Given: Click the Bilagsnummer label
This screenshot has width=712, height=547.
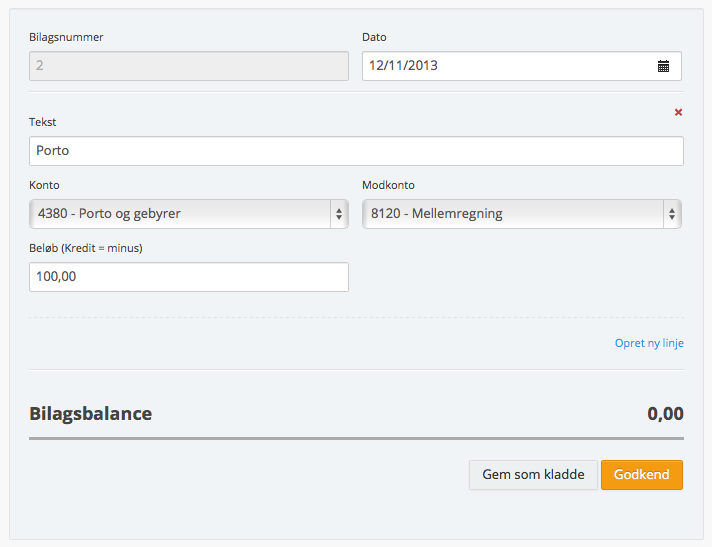Looking at the screenshot, I should 66,37.
